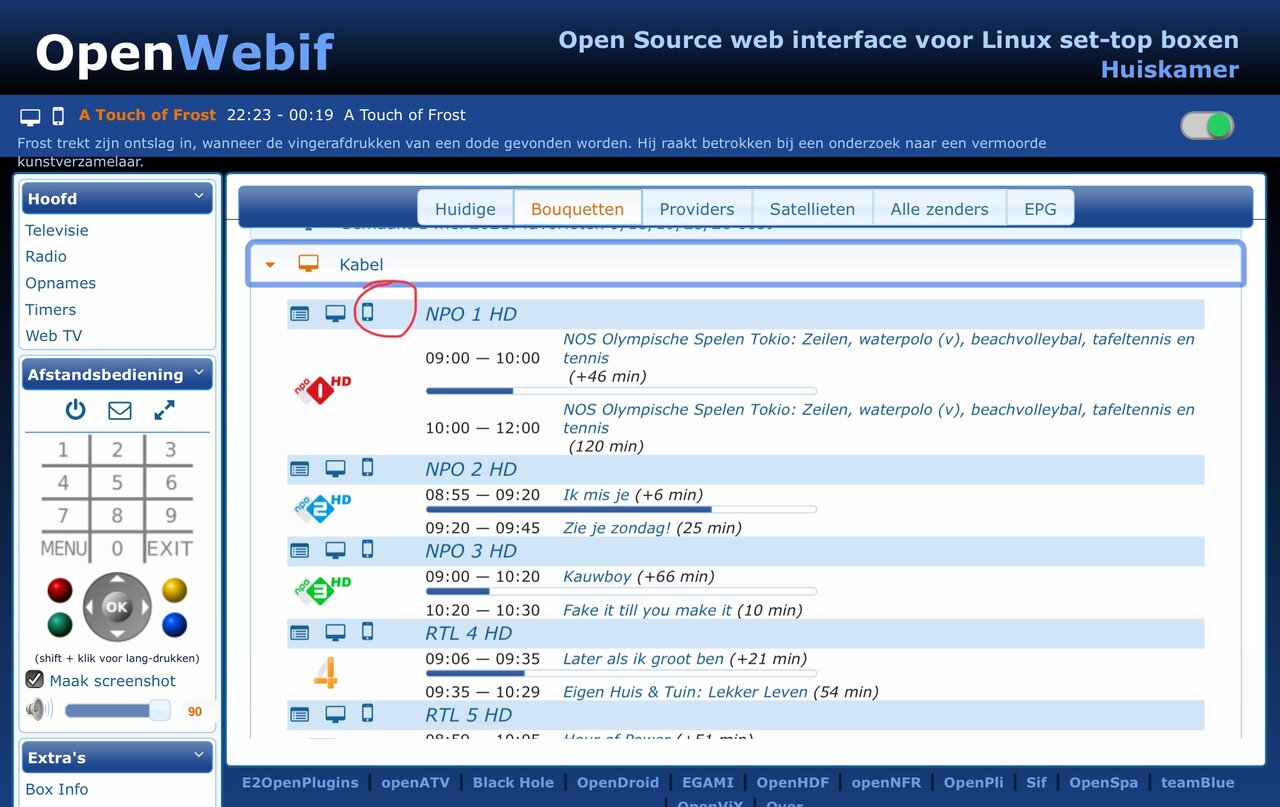
Task: Click the Timers link in the sidebar
Action: pyautogui.click(x=51, y=310)
